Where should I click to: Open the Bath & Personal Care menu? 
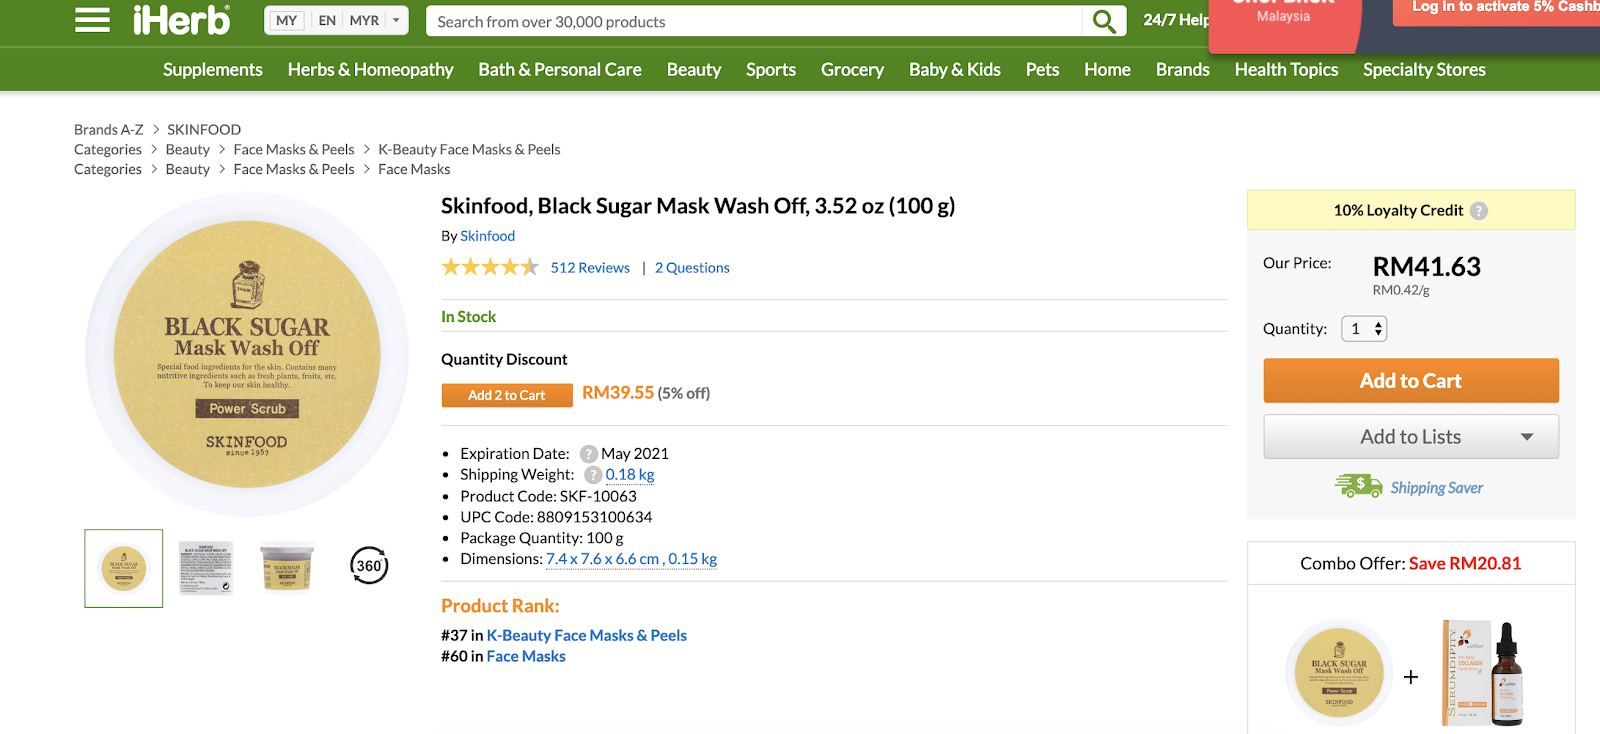(560, 70)
